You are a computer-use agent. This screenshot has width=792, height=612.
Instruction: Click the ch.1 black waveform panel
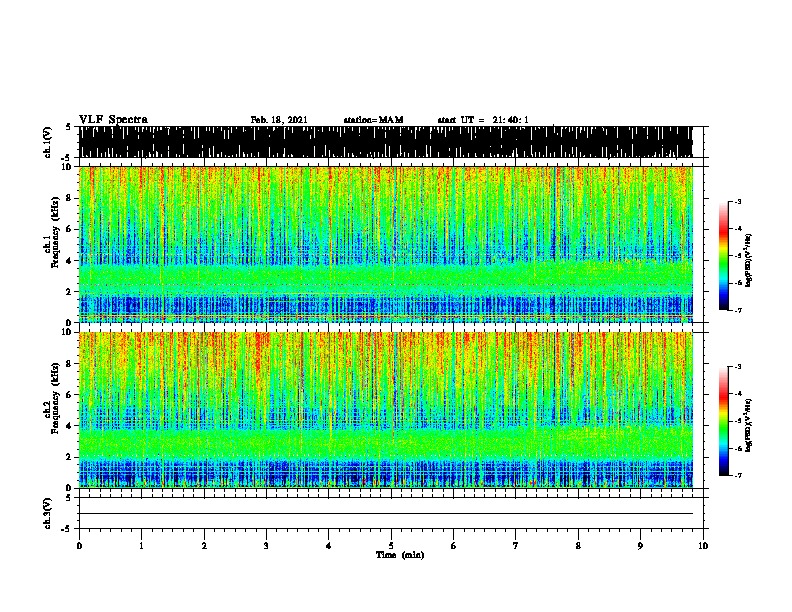[386, 142]
